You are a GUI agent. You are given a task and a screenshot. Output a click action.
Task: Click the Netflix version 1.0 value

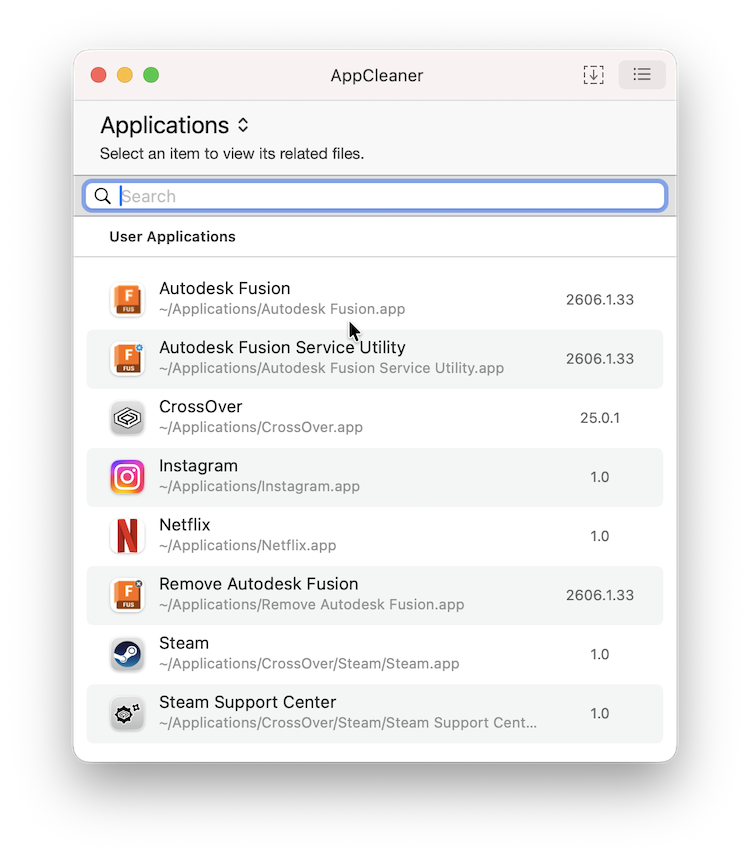600,536
